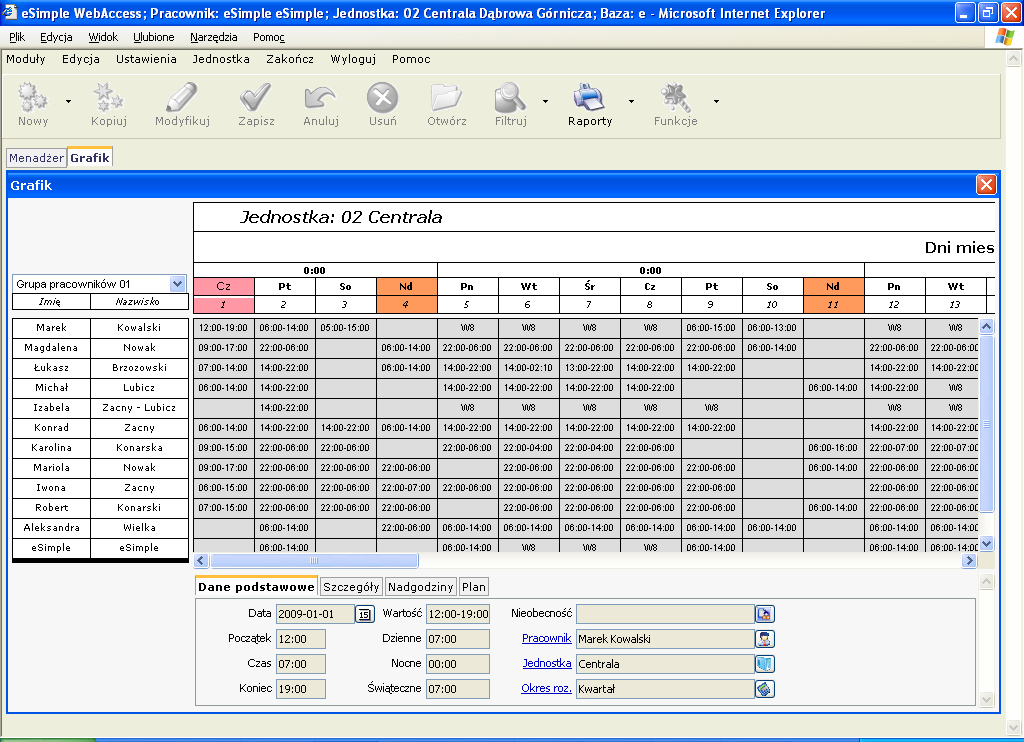Click the orange Nd day 4 header
Image resolution: width=1024 pixels, height=742 pixels.
(x=406, y=286)
